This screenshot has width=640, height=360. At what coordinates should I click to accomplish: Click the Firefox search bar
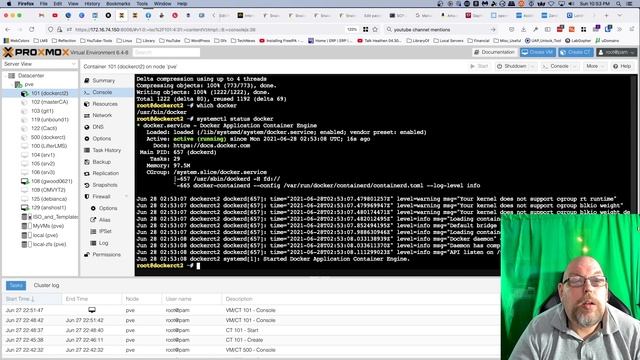click(x=441, y=29)
